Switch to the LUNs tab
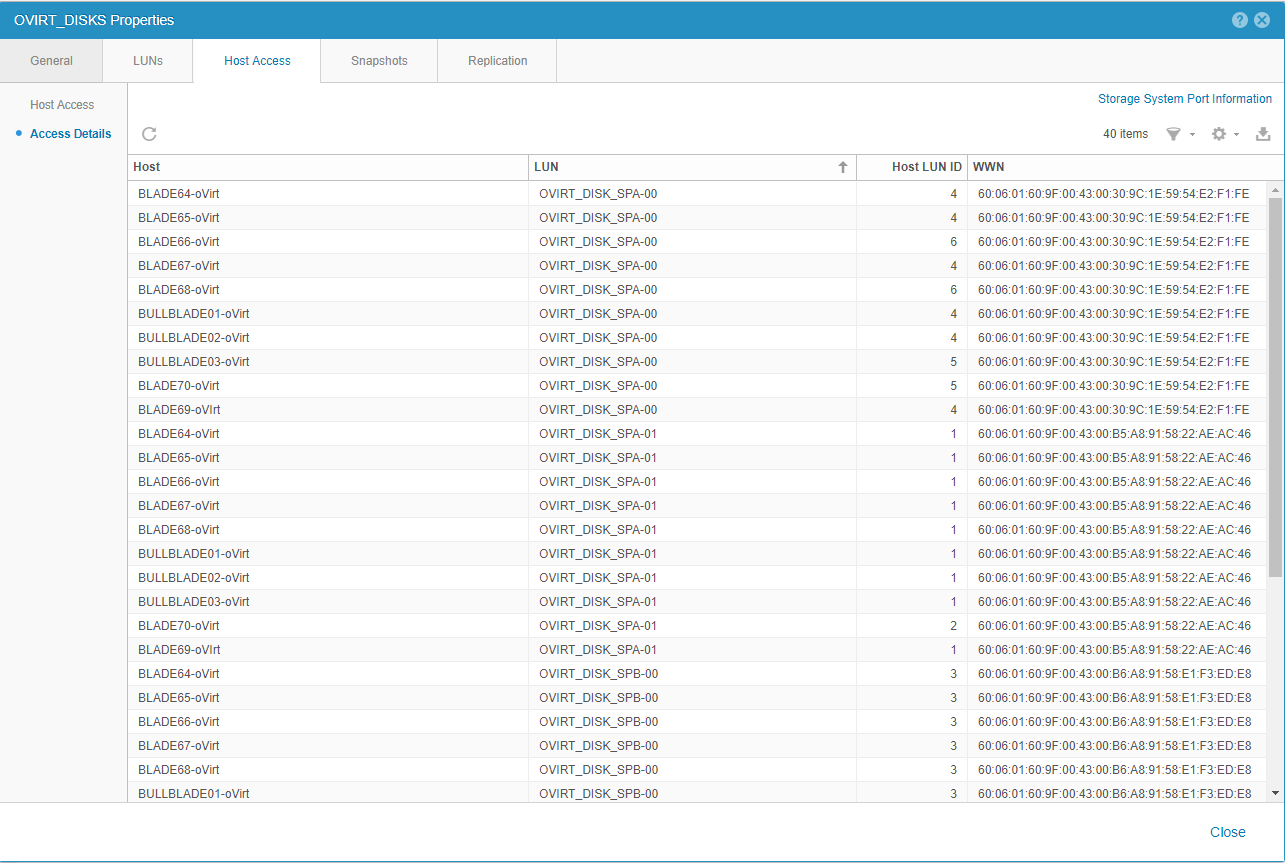 (148, 61)
